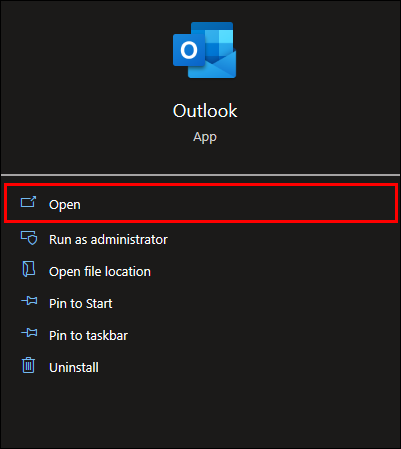This screenshot has width=401, height=449.
Task: Select the Open menu entry
Action: (201, 204)
